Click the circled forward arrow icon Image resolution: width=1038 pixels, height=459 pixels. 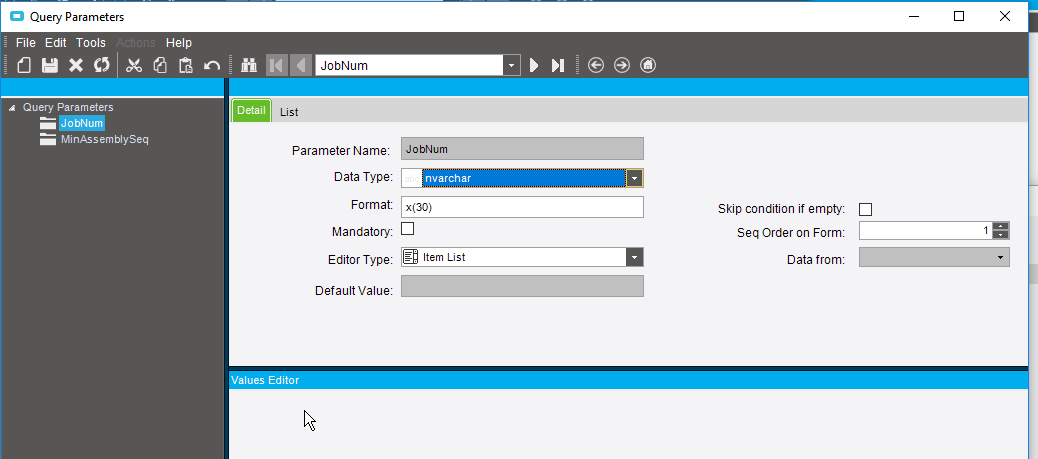[622, 65]
